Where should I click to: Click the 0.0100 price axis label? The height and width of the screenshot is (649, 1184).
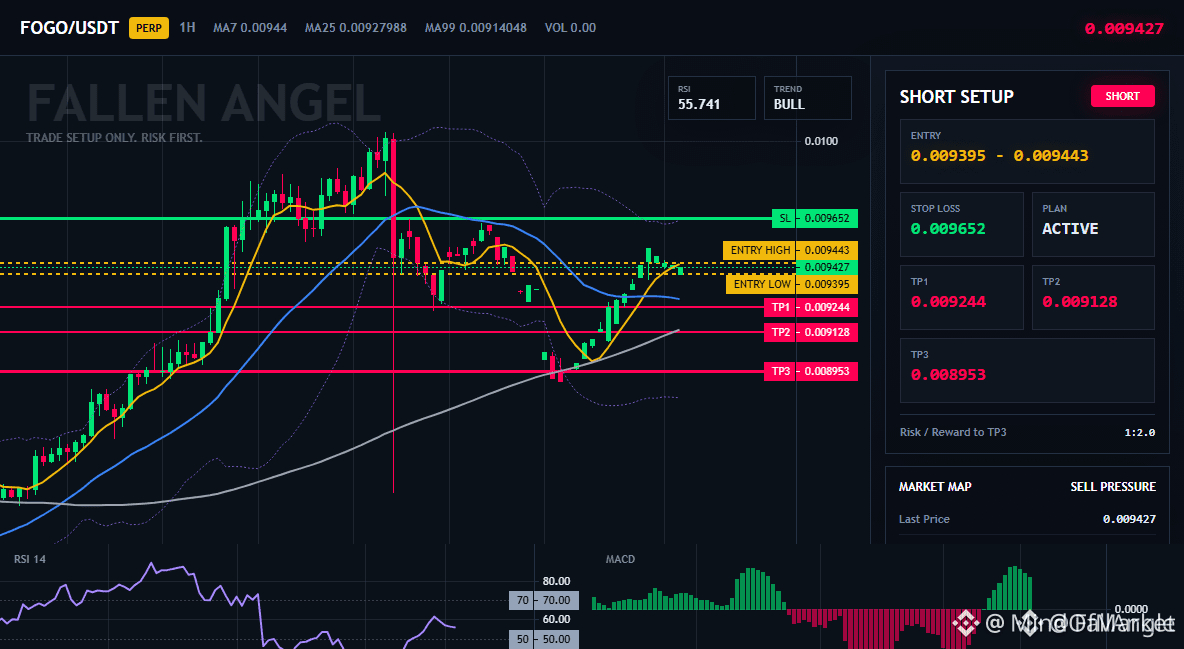(821, 141)
